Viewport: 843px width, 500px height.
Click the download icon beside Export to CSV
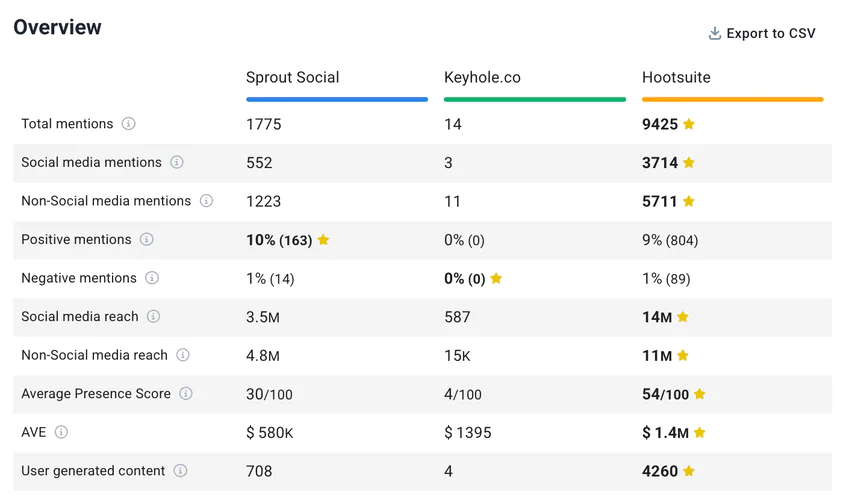(x=715, y=33)
